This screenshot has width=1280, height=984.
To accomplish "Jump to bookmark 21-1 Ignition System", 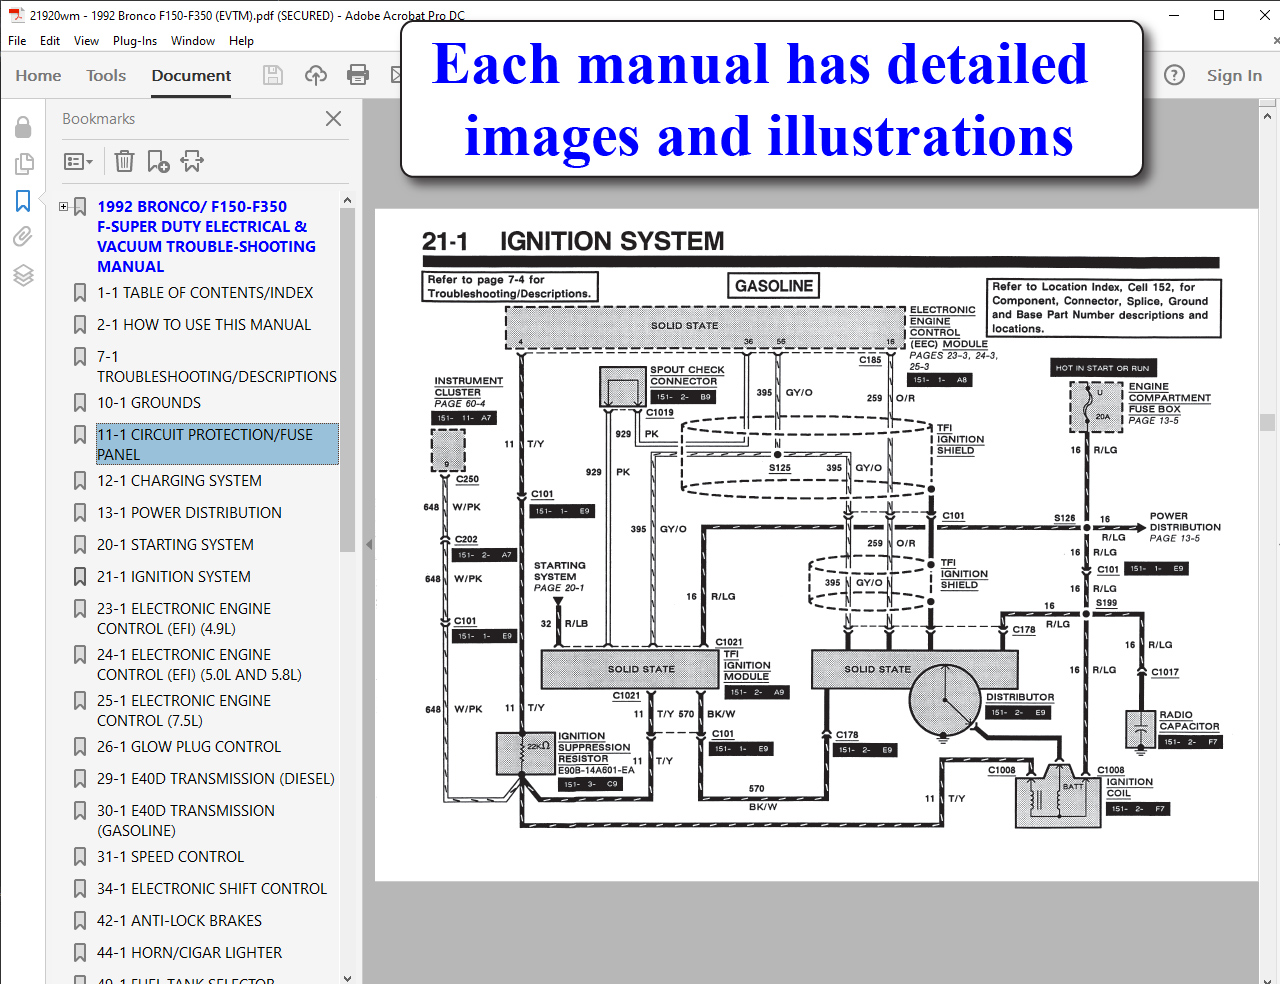I will coord(174,577).
